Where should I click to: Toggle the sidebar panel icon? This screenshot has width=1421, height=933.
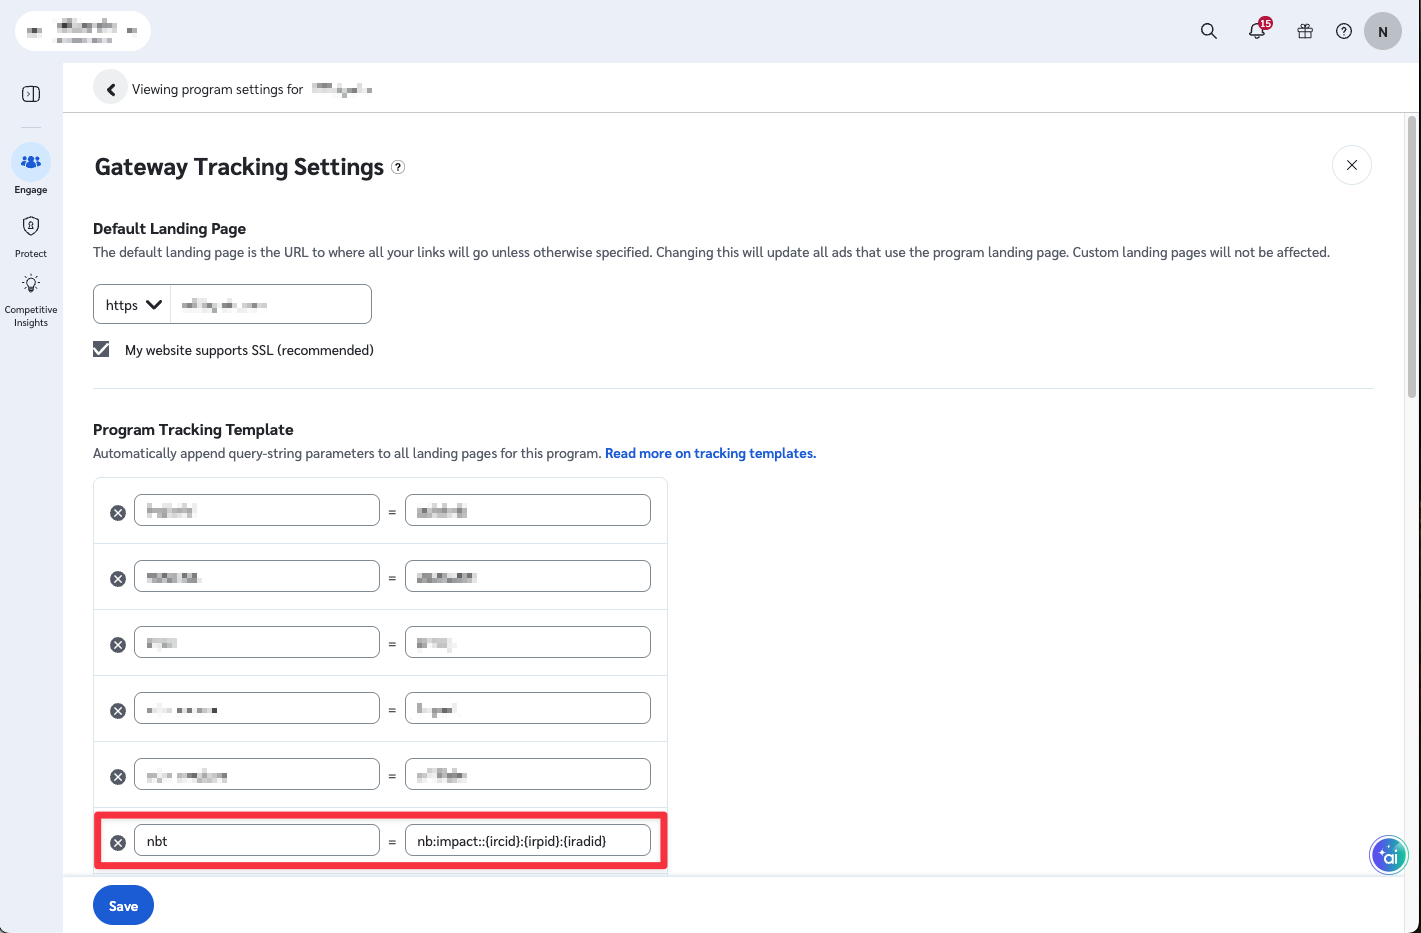point(31,94)
